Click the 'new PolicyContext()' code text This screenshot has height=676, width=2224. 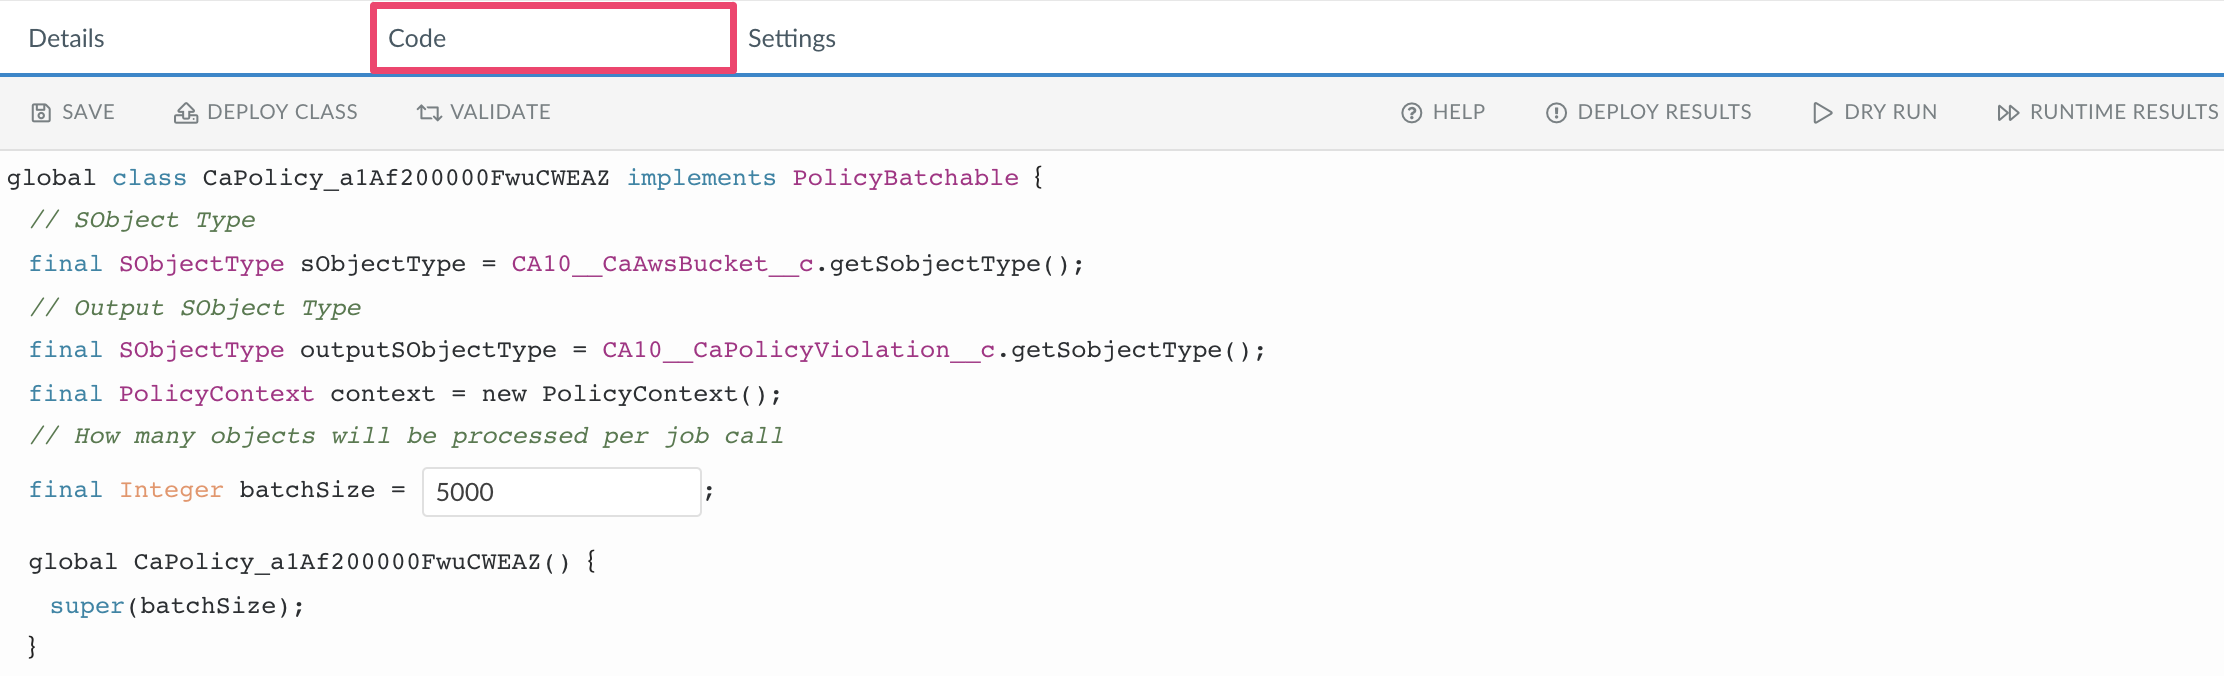630,394
